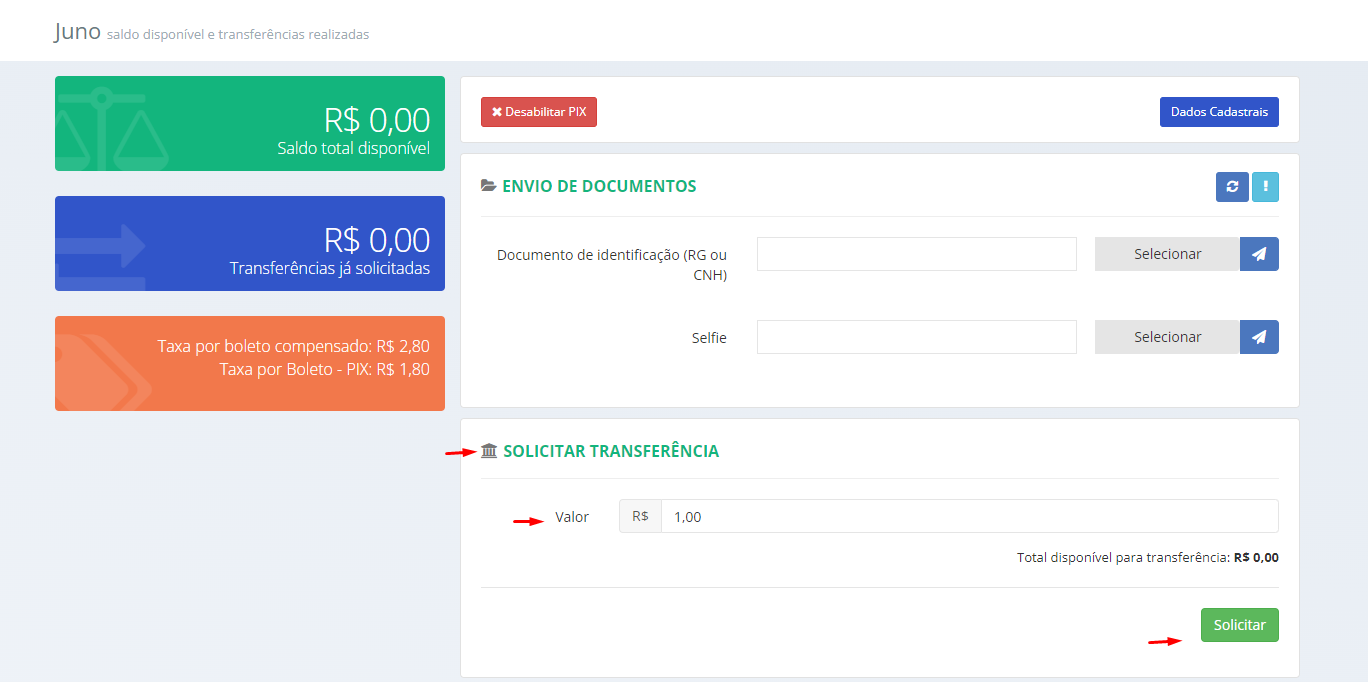Focus the Valor amount field
1368x682 pixels.
969,516
